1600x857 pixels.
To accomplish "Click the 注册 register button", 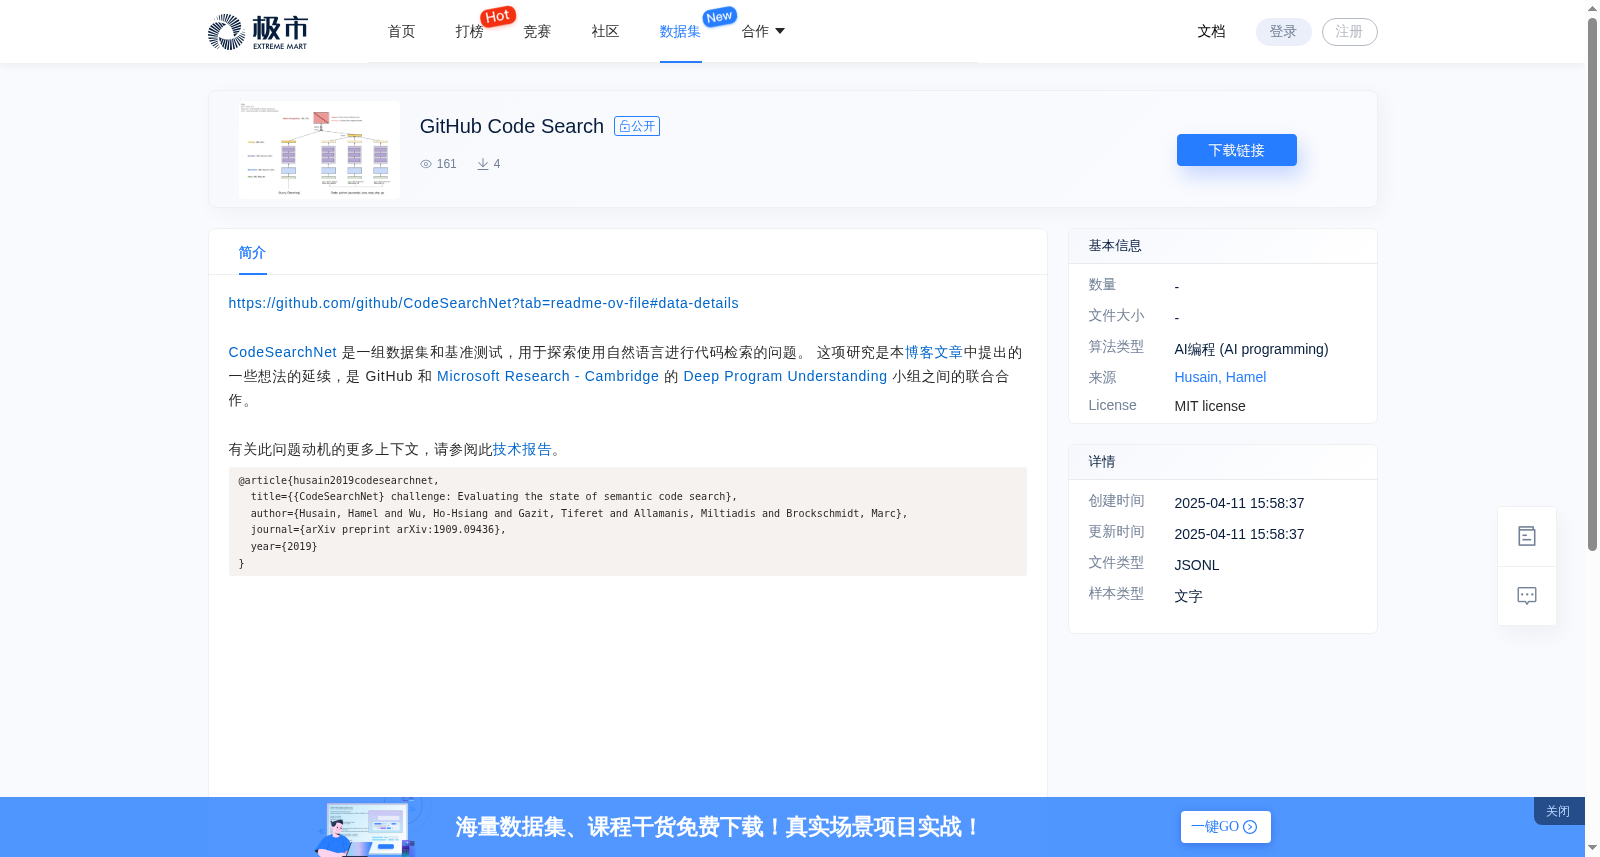I will click(x=1349, y=32).
